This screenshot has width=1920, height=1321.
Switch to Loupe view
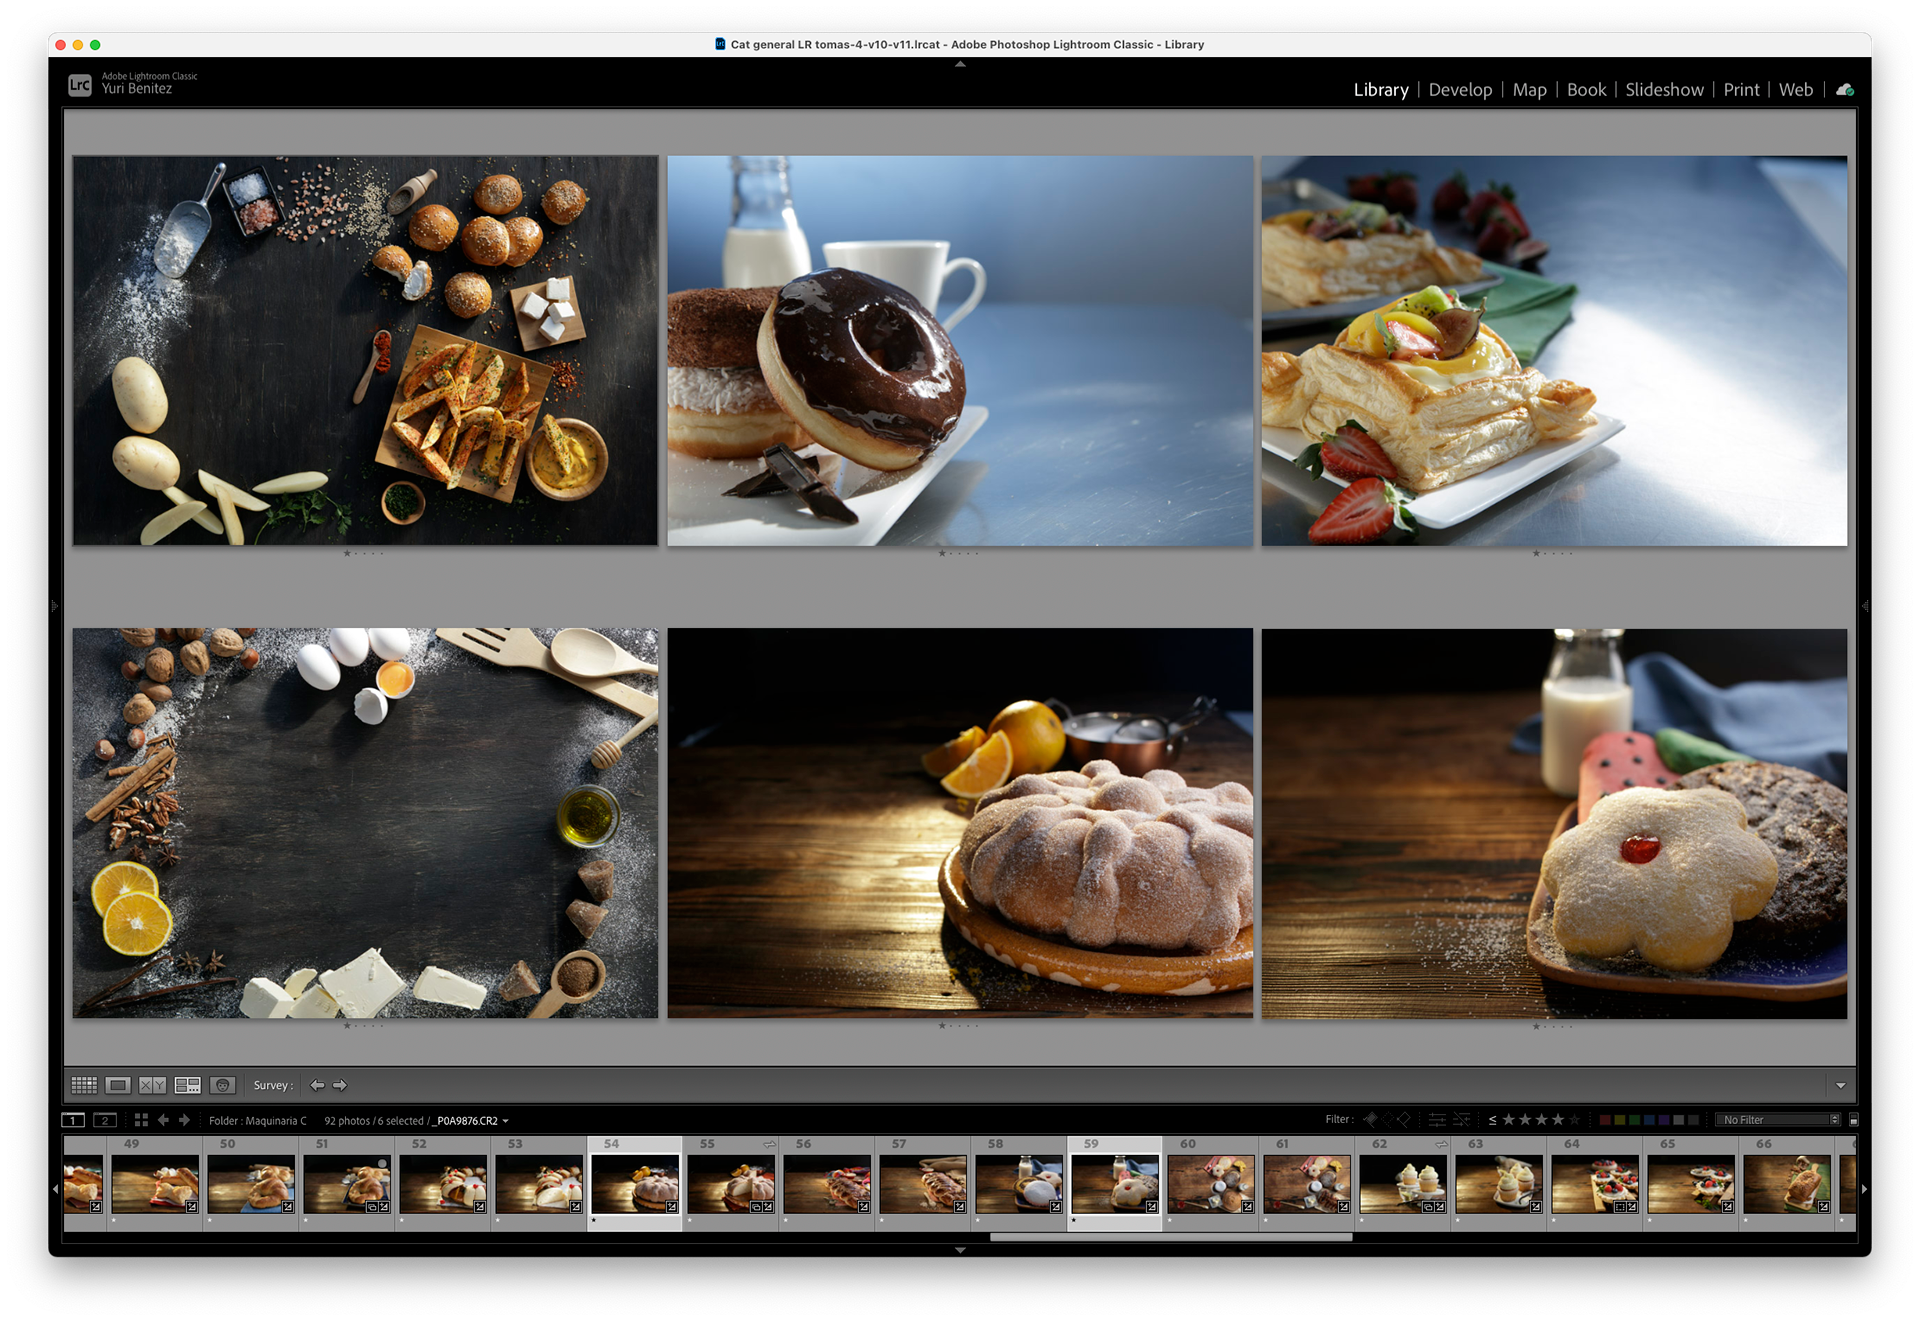click(x=118, y=1085)
